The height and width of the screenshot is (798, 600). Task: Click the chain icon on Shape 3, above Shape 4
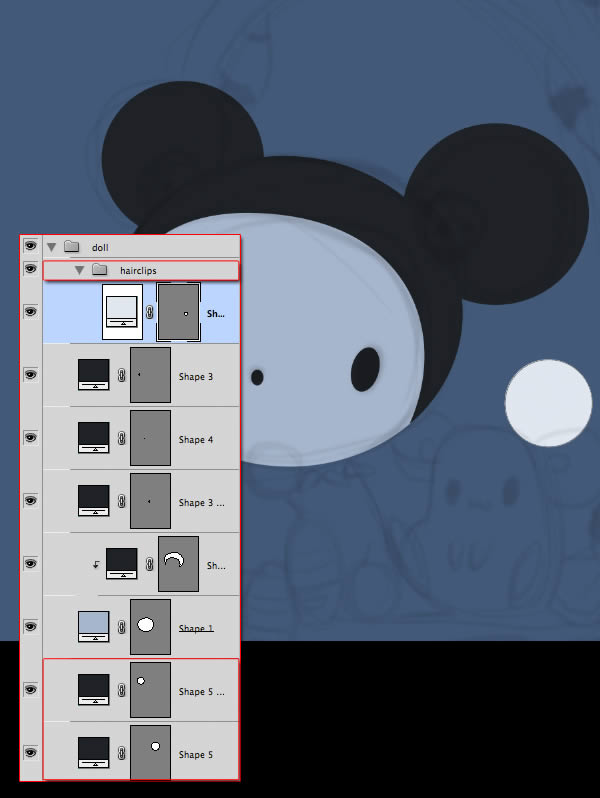pos(122,375)
